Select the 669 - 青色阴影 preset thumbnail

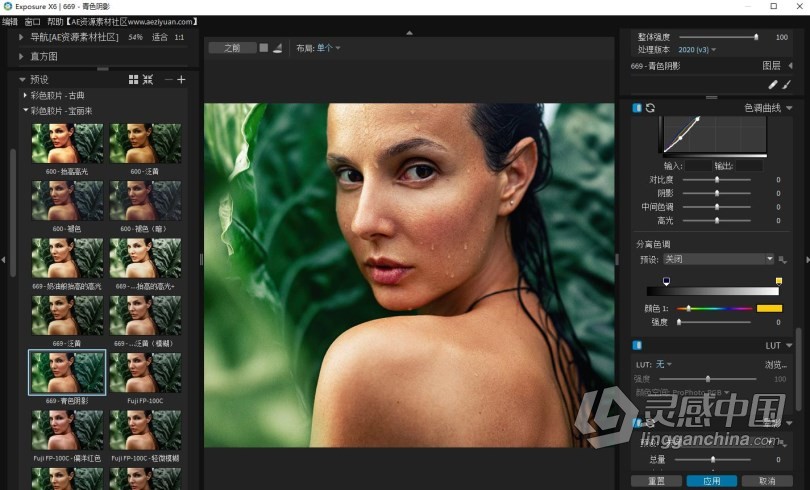click(x=67, y=372)
